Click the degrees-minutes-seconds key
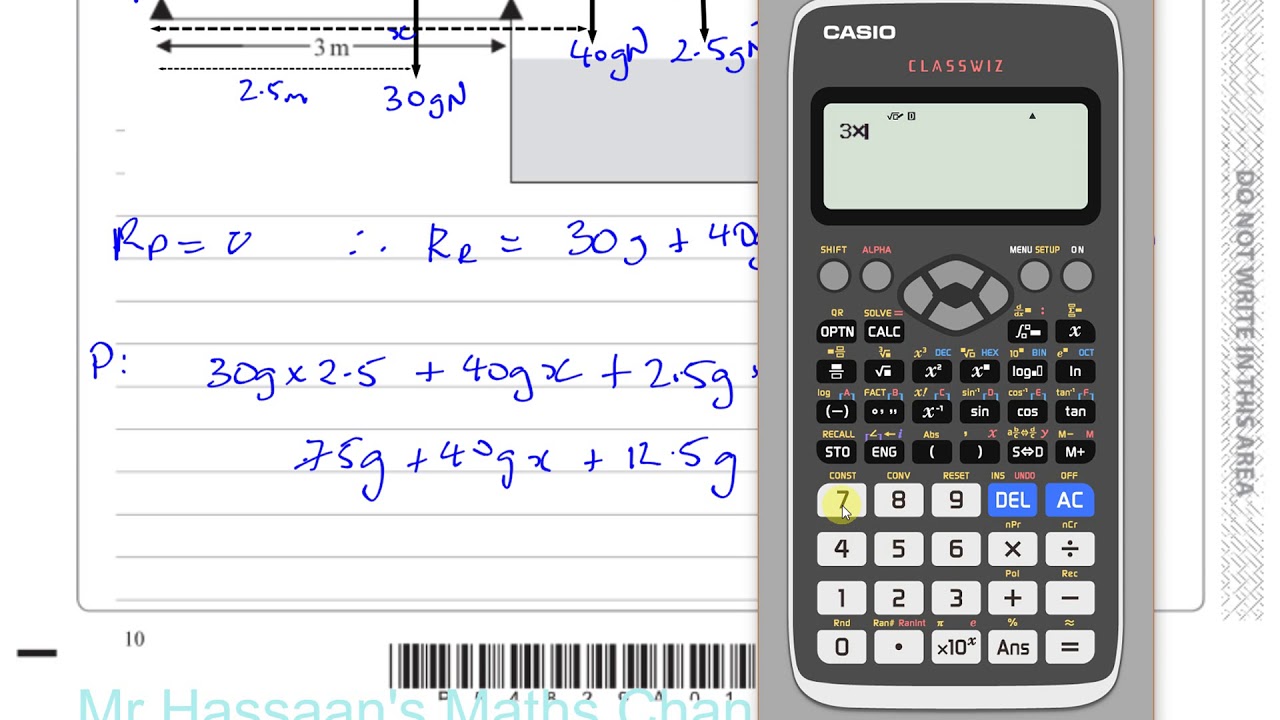Screen dimensions: 1280x720 pos(884,411)
